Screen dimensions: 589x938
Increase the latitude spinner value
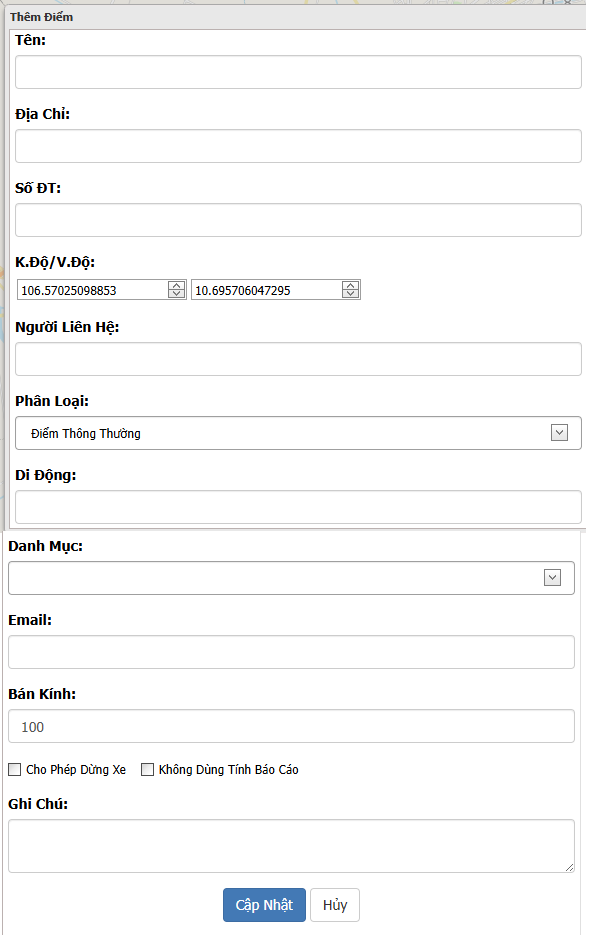pos(350,286)
